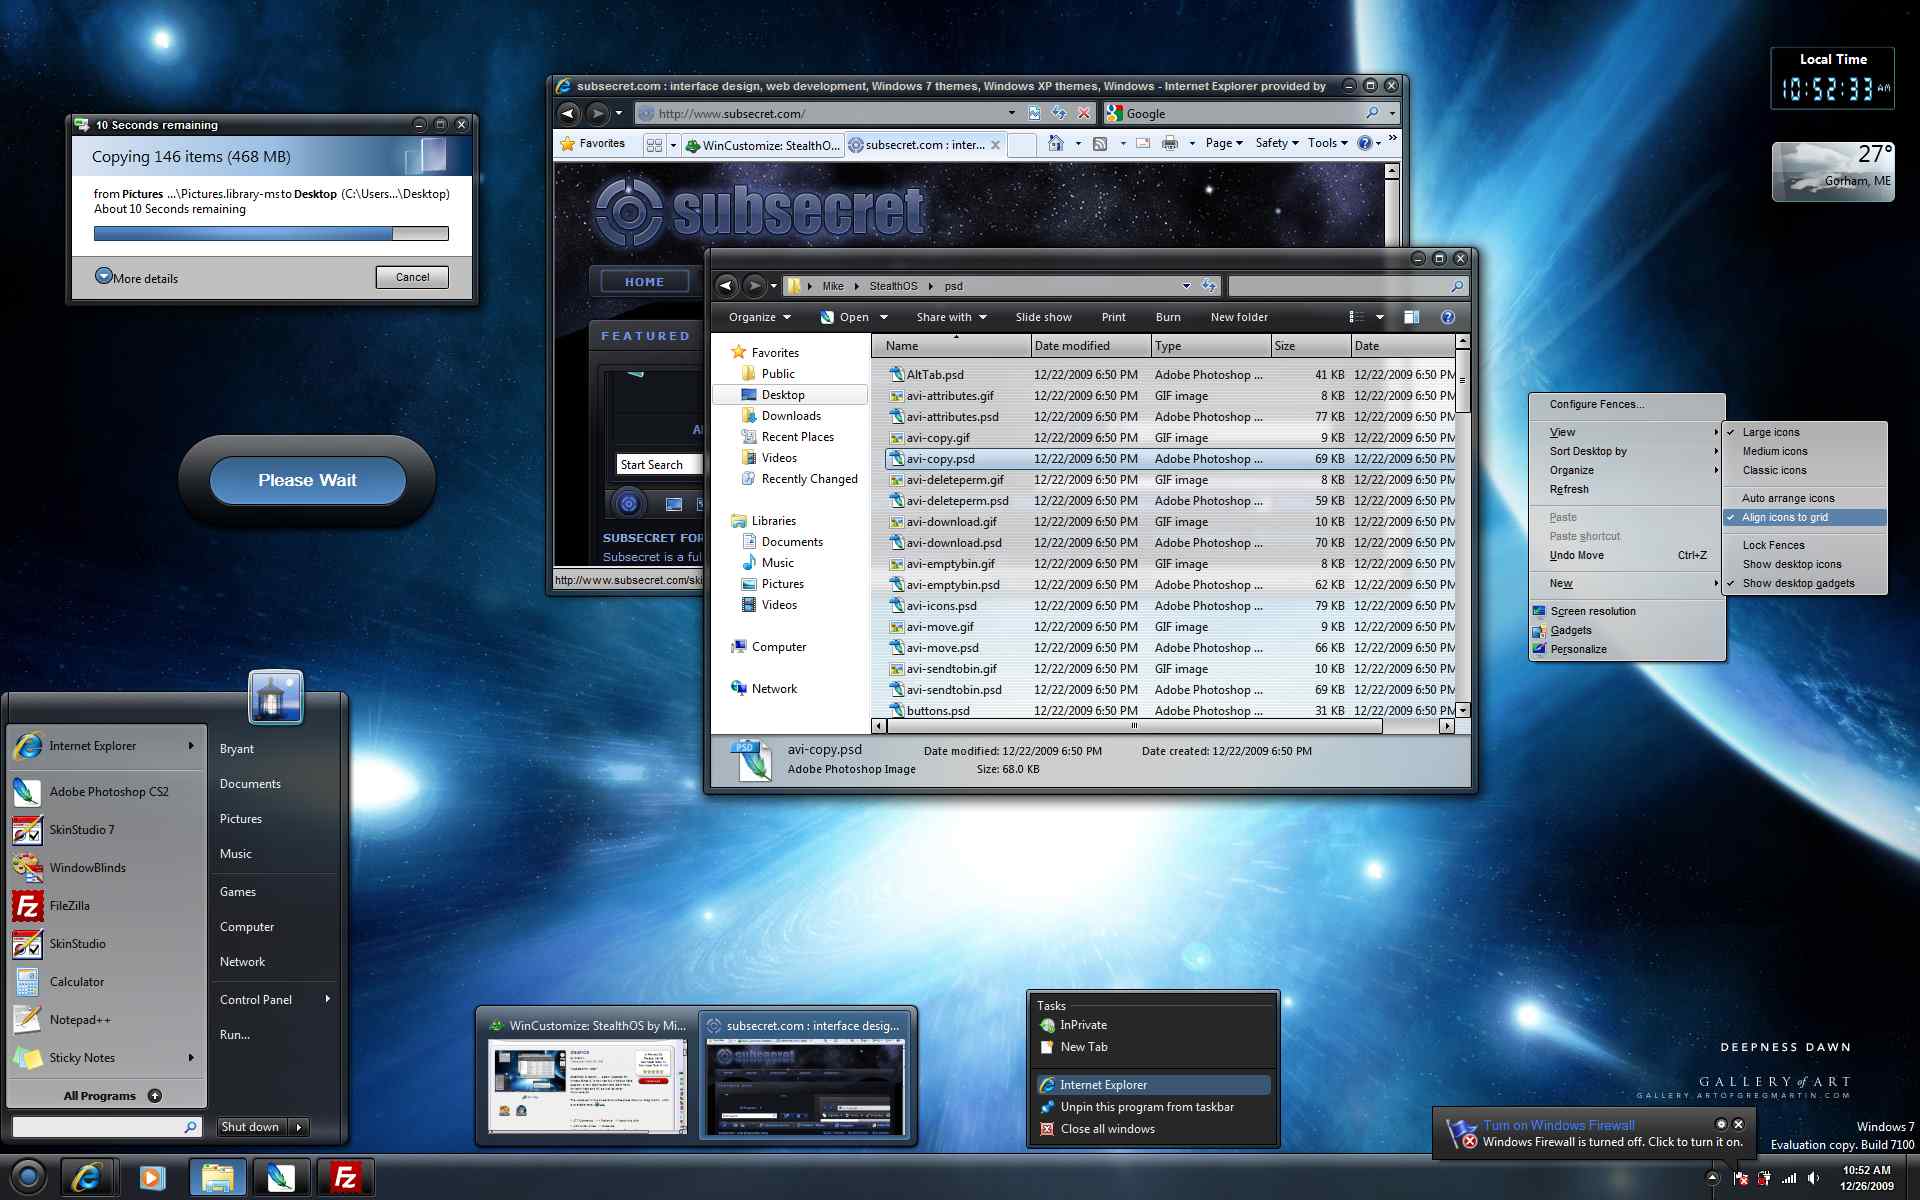Toggle Auto arrange icons

[1804, 498]
